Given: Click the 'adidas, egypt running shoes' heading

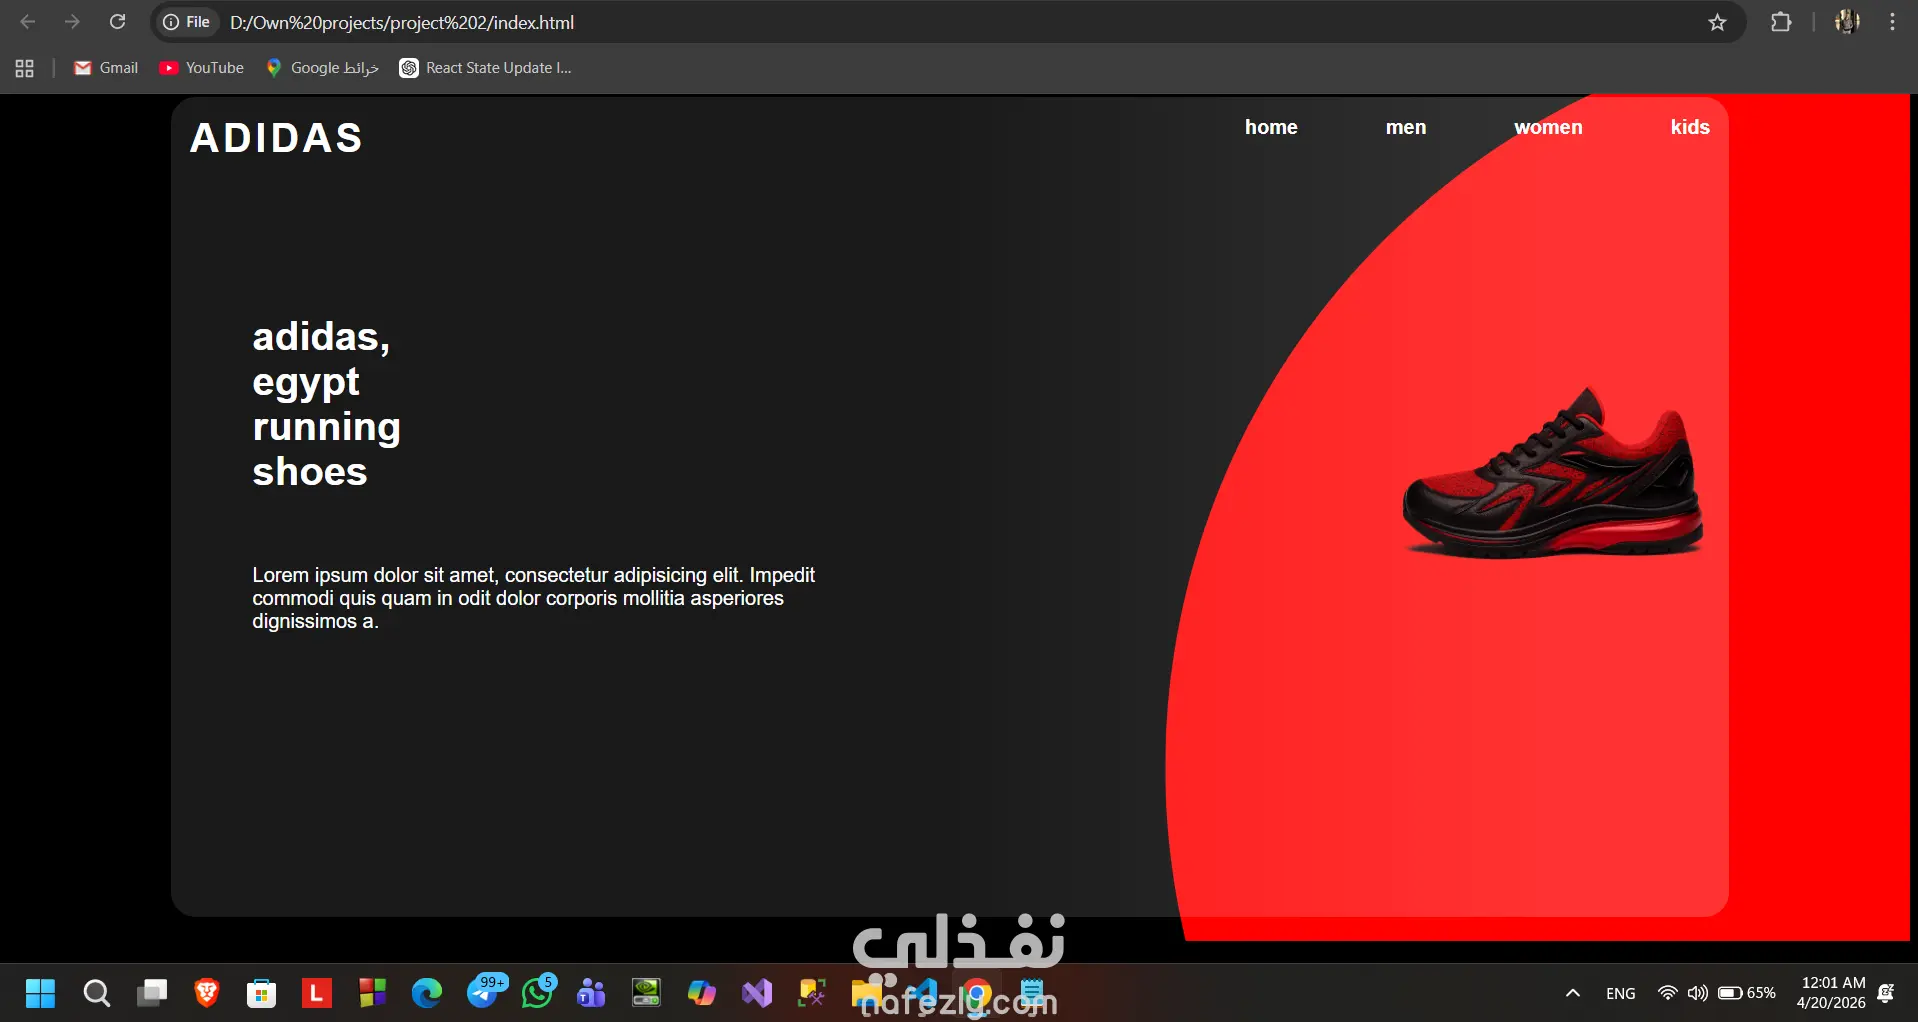Looking at the screenshot, I should [x=326, y=404].
